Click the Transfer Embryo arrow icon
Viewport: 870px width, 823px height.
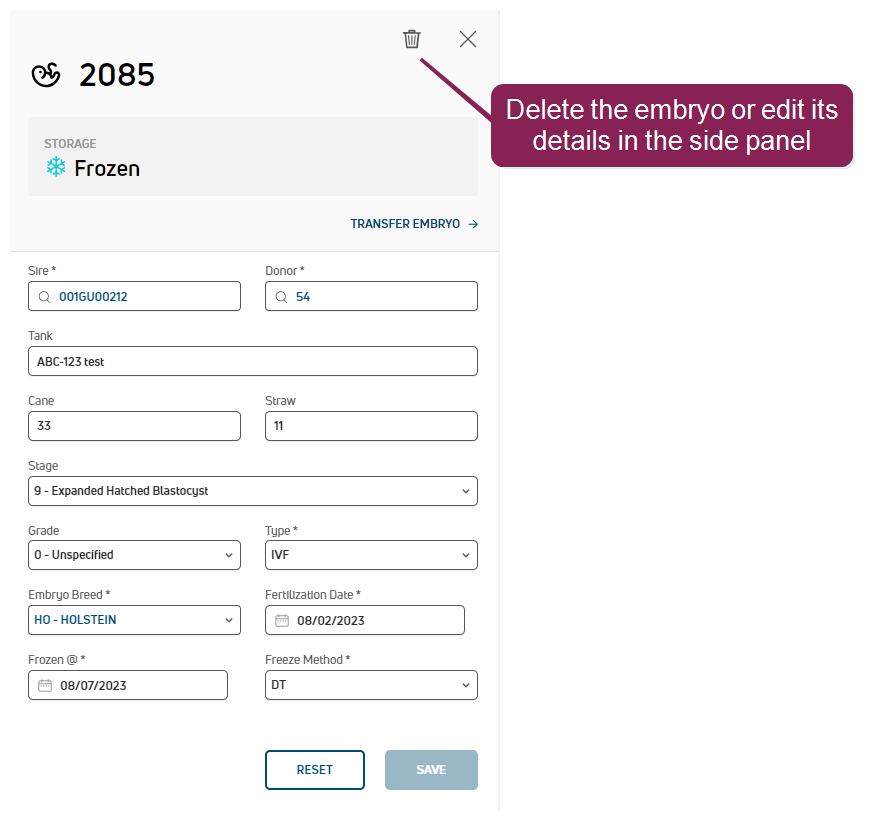[x=473, y=224]
